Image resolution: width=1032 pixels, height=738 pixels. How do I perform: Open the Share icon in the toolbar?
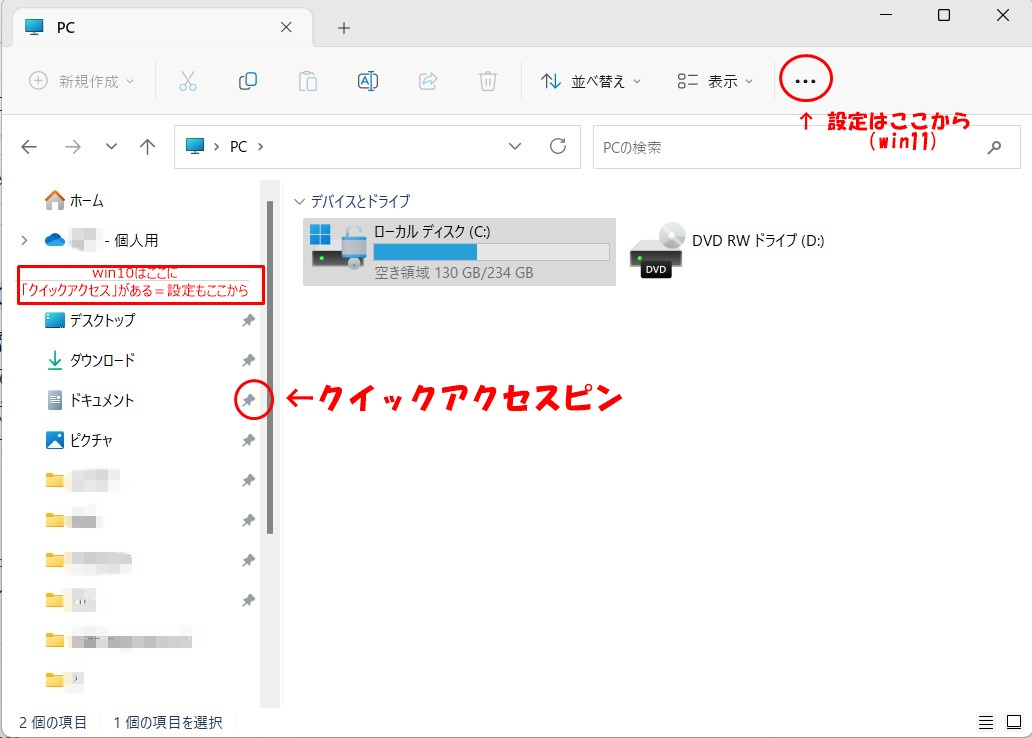428,80
